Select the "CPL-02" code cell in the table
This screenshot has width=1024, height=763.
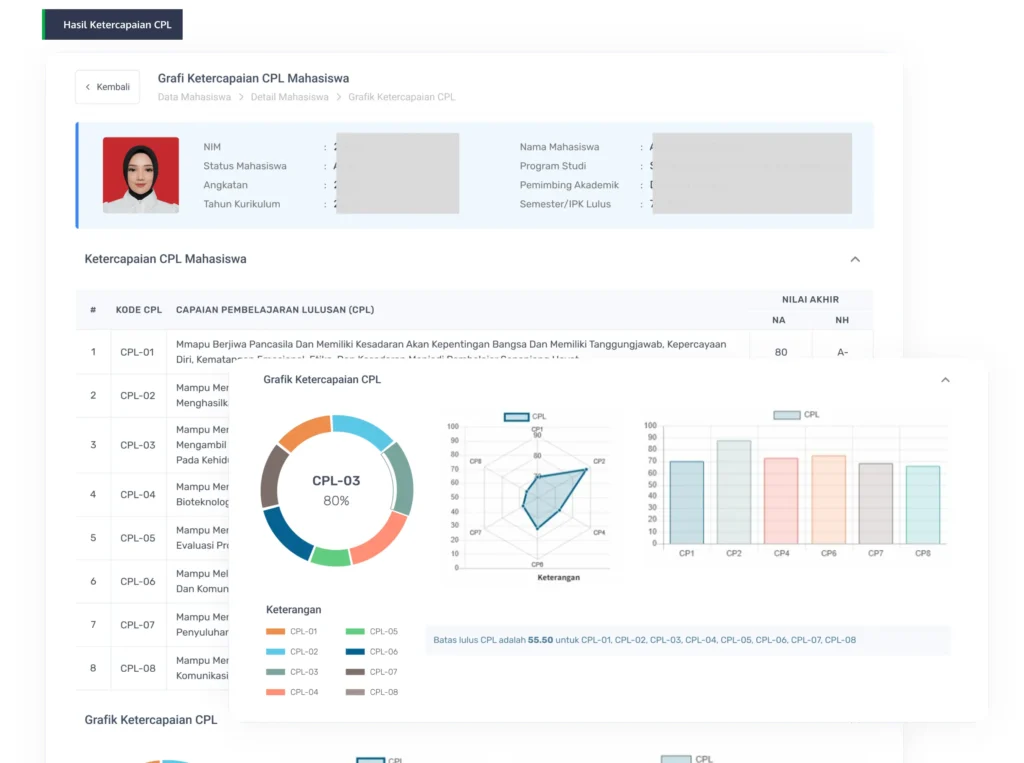coord(138,395)
